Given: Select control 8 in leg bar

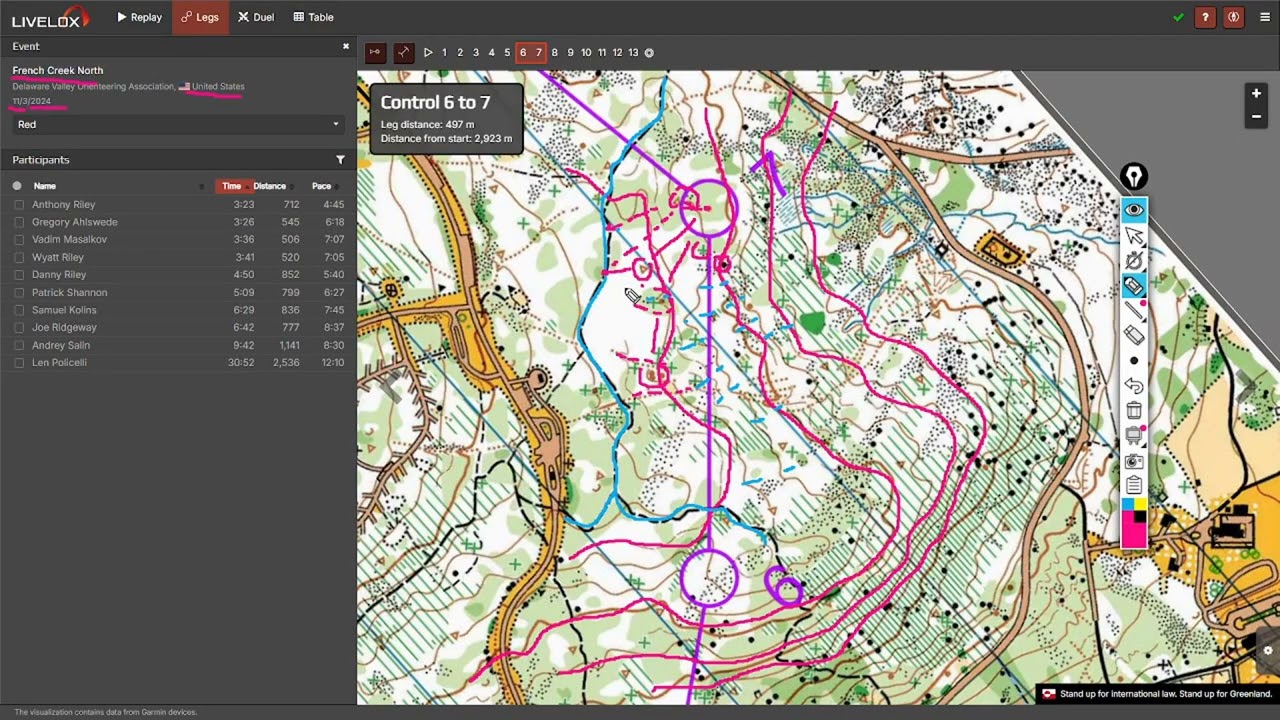Looking at the screenshot, I should (554, 53).
